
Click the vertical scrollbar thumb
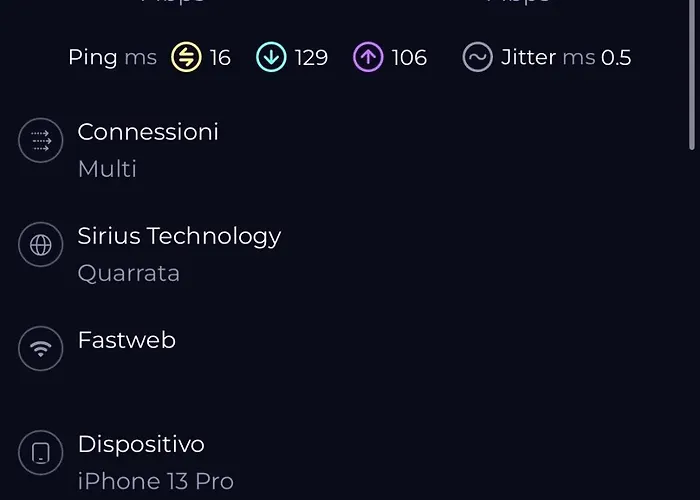[x=692, y=75]
